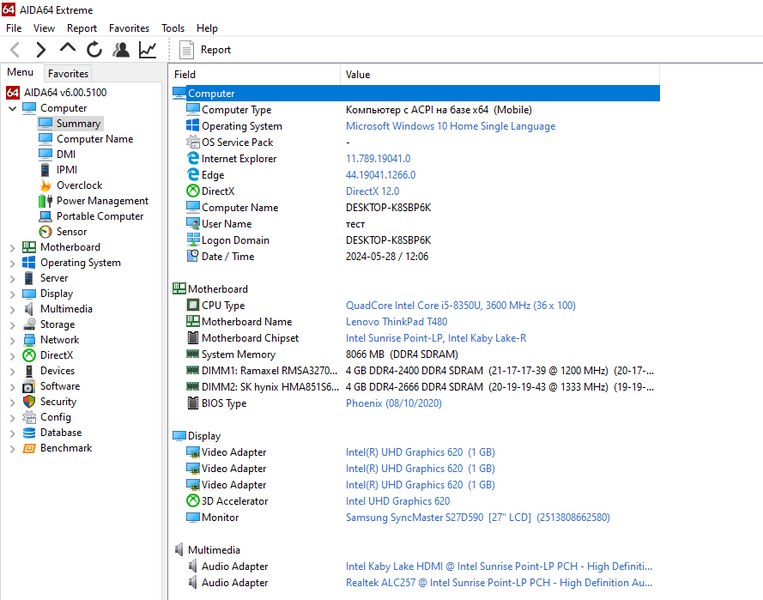Expand the Server tree arrow
Image resolution: width=763 pixels, height=600 pixels.
pyautogui.click(x=13, y=279)
